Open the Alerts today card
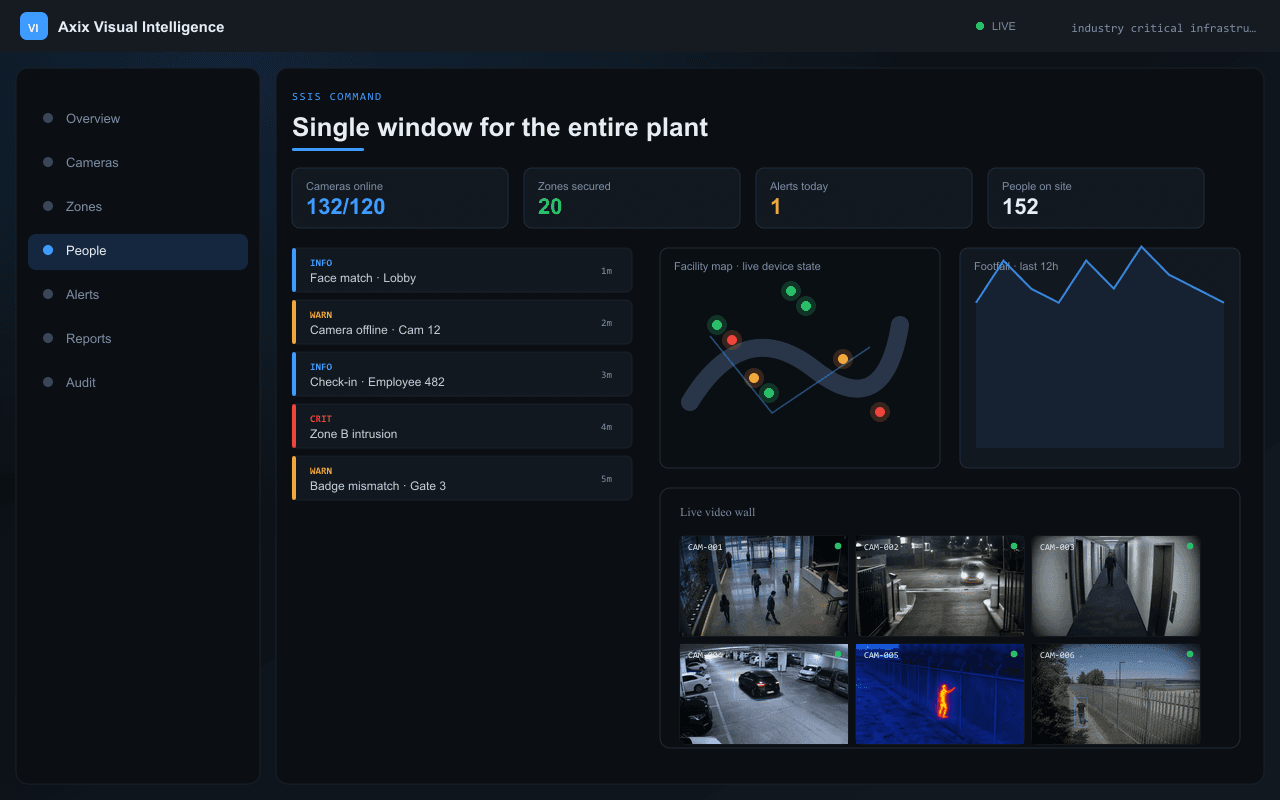The height and width of the screenshot is (800, 1280). [x=864, y=198]
